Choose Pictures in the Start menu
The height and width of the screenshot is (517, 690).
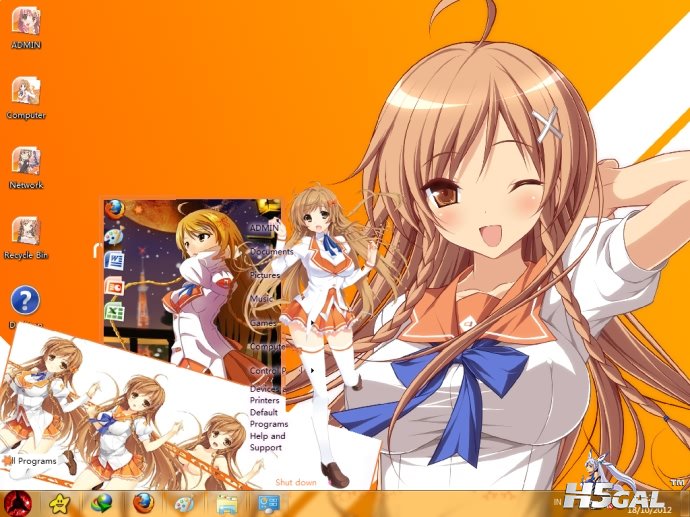point(265,275)
